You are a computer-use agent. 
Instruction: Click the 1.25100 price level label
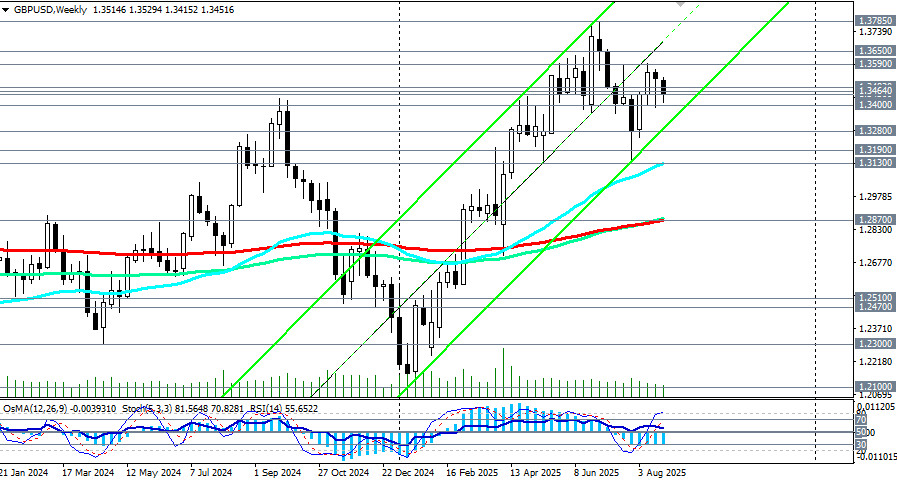875,297
